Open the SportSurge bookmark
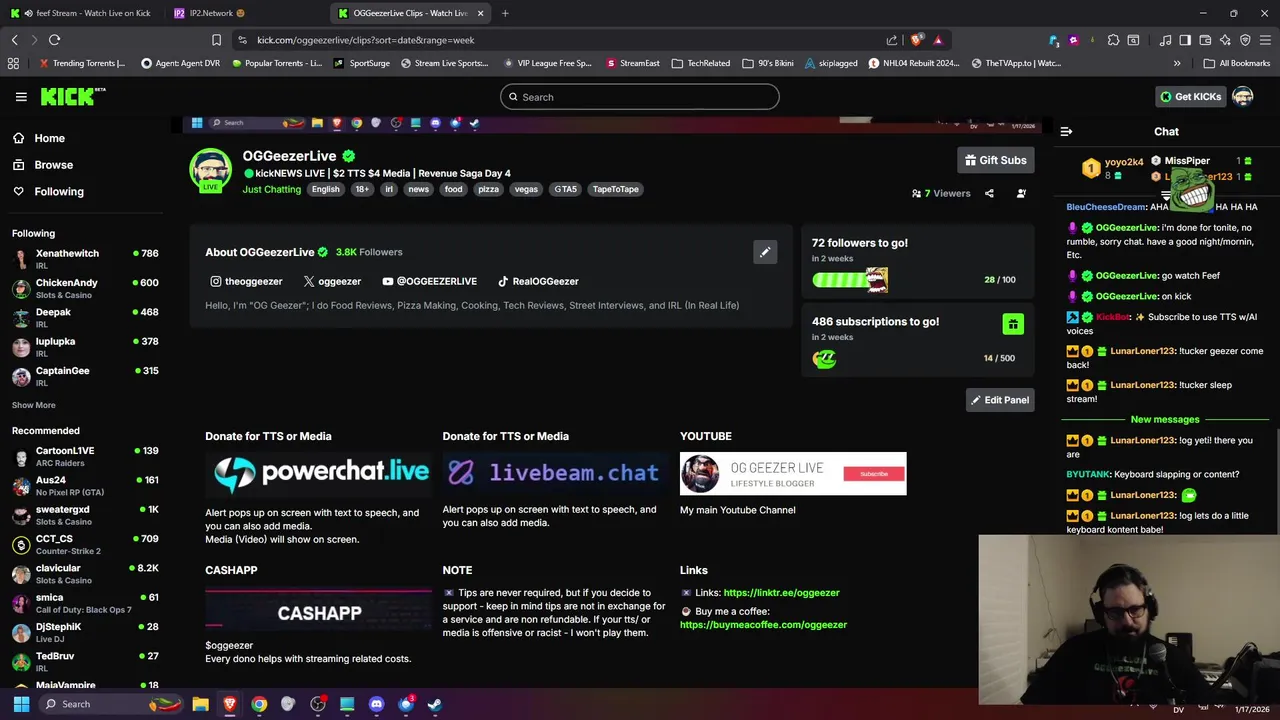The image size is (1280, 720). 361,63
